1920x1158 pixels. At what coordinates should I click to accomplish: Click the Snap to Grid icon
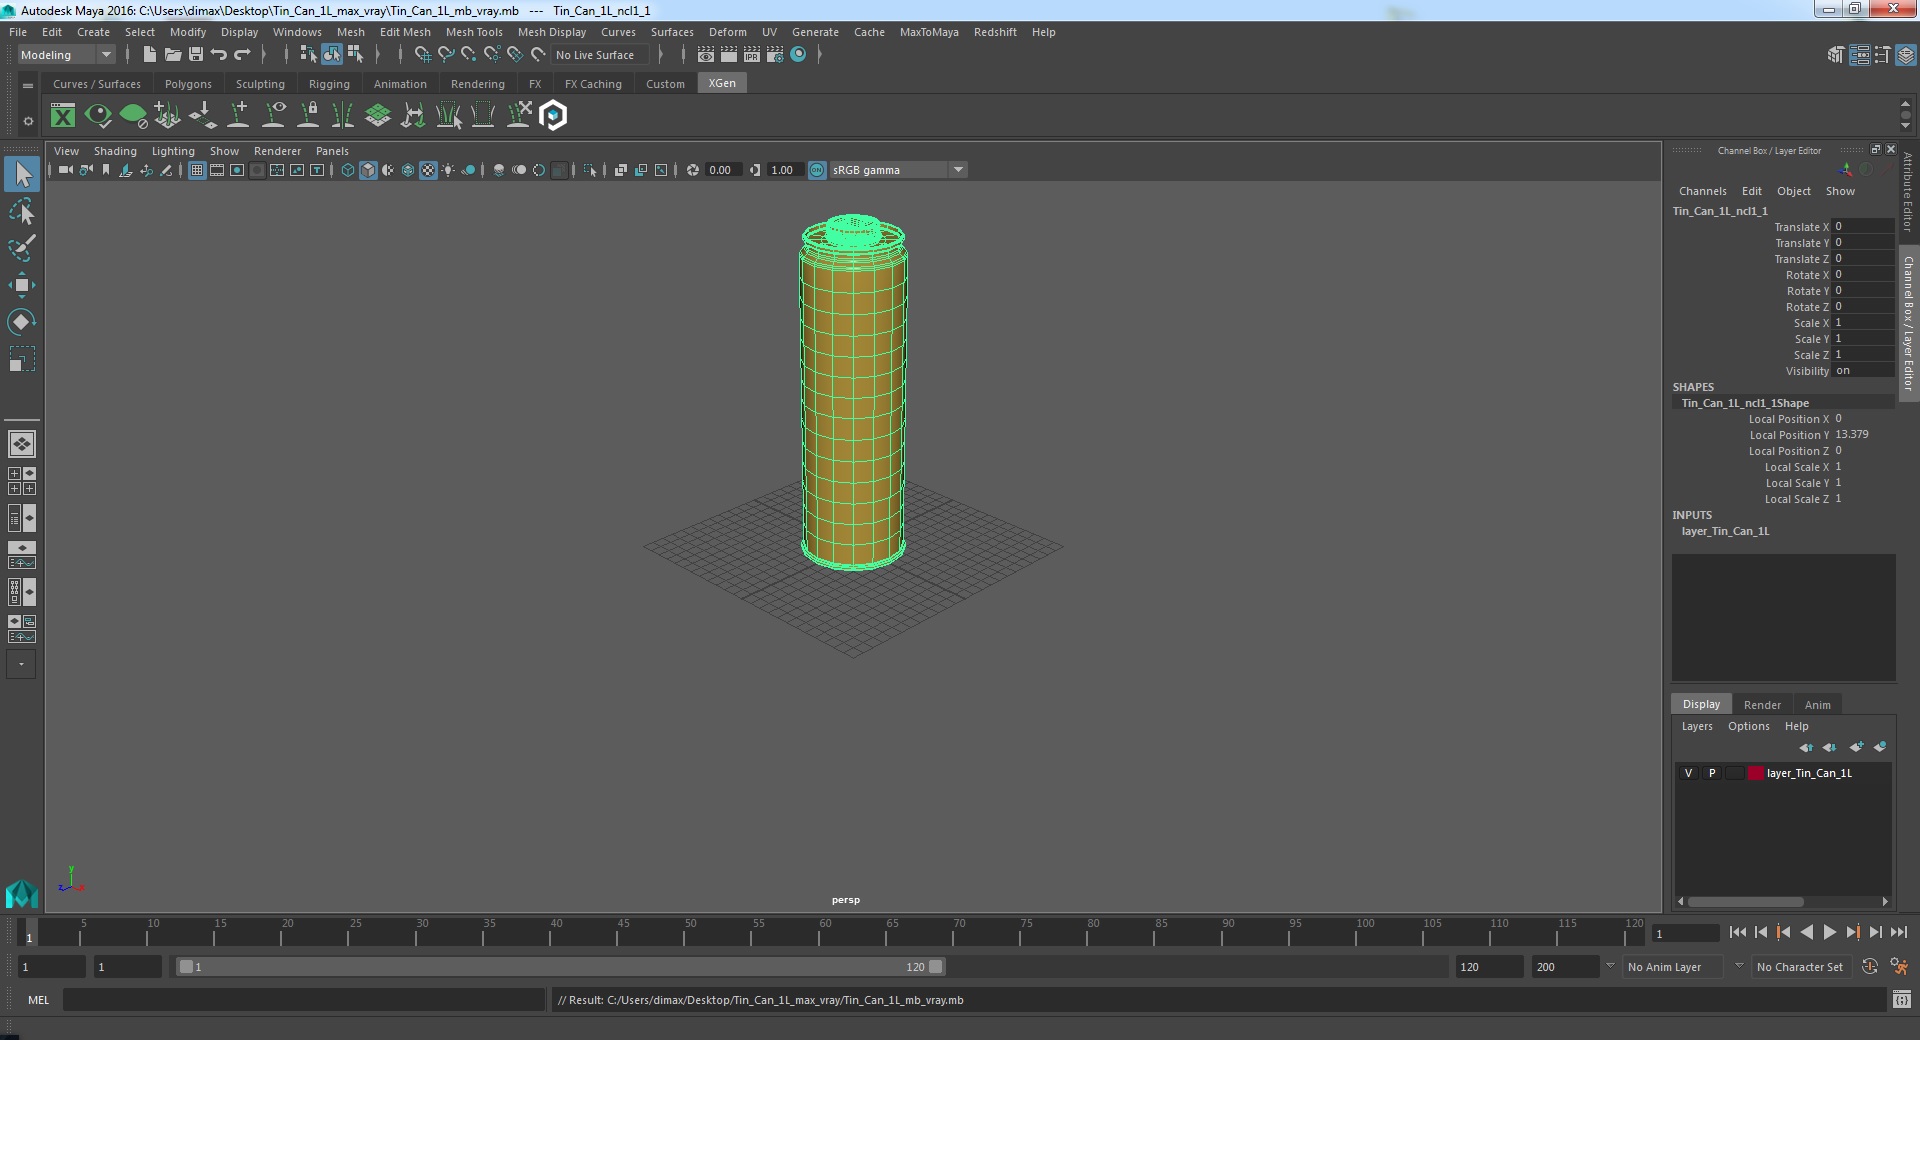tap(421, 54)
